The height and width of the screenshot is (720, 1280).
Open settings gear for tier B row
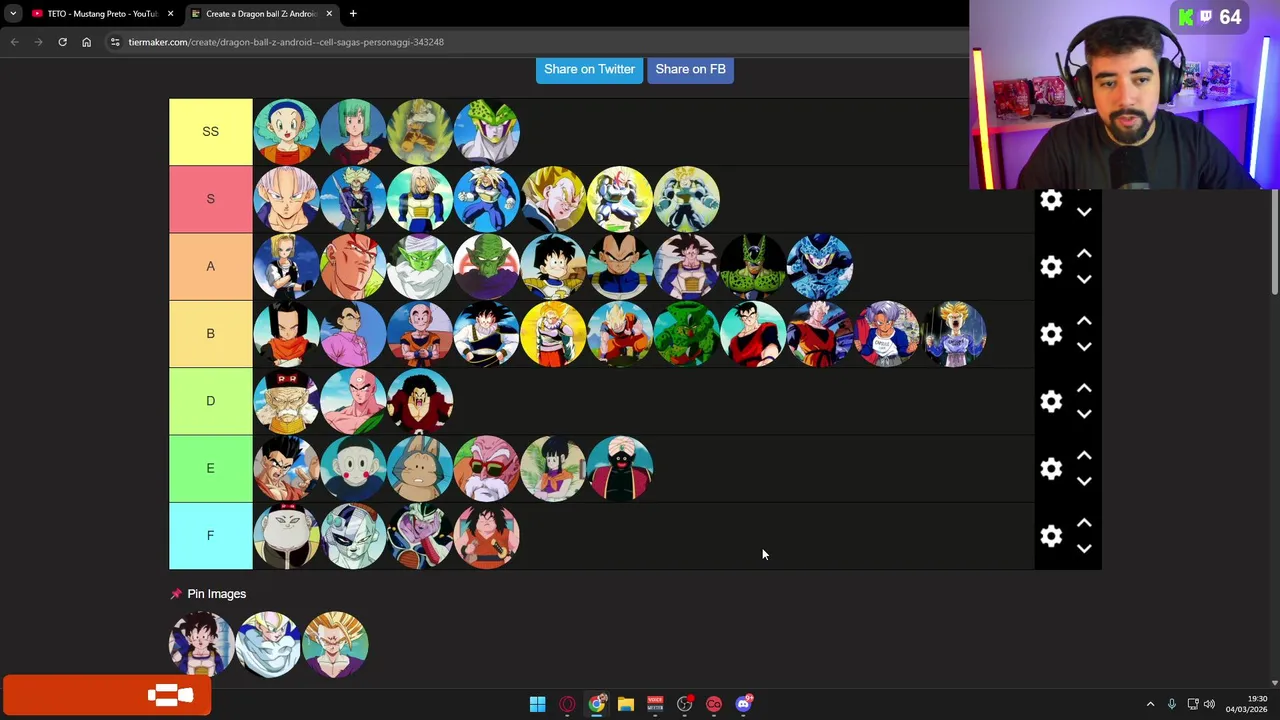pos(1051,334)
